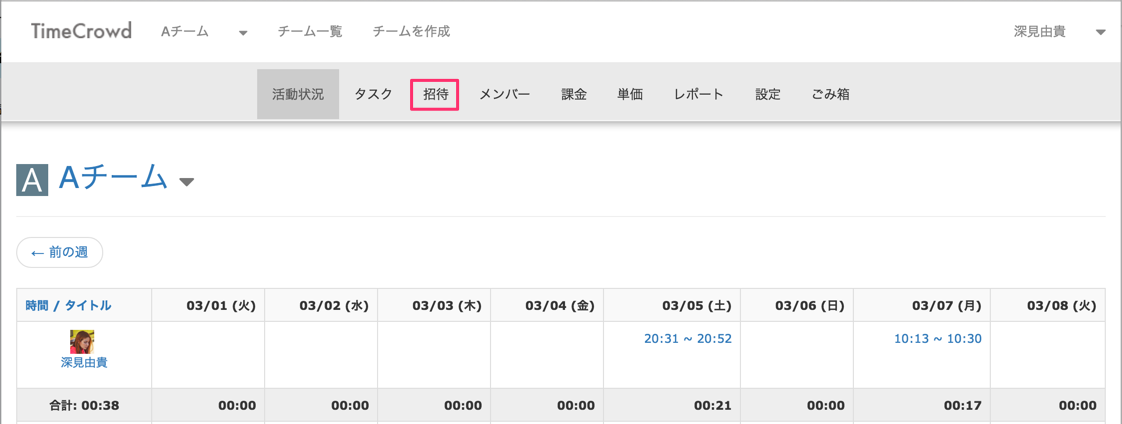Expand the arrow beside Aチーム heading
Screen dimensions: 1122x424
186,182
